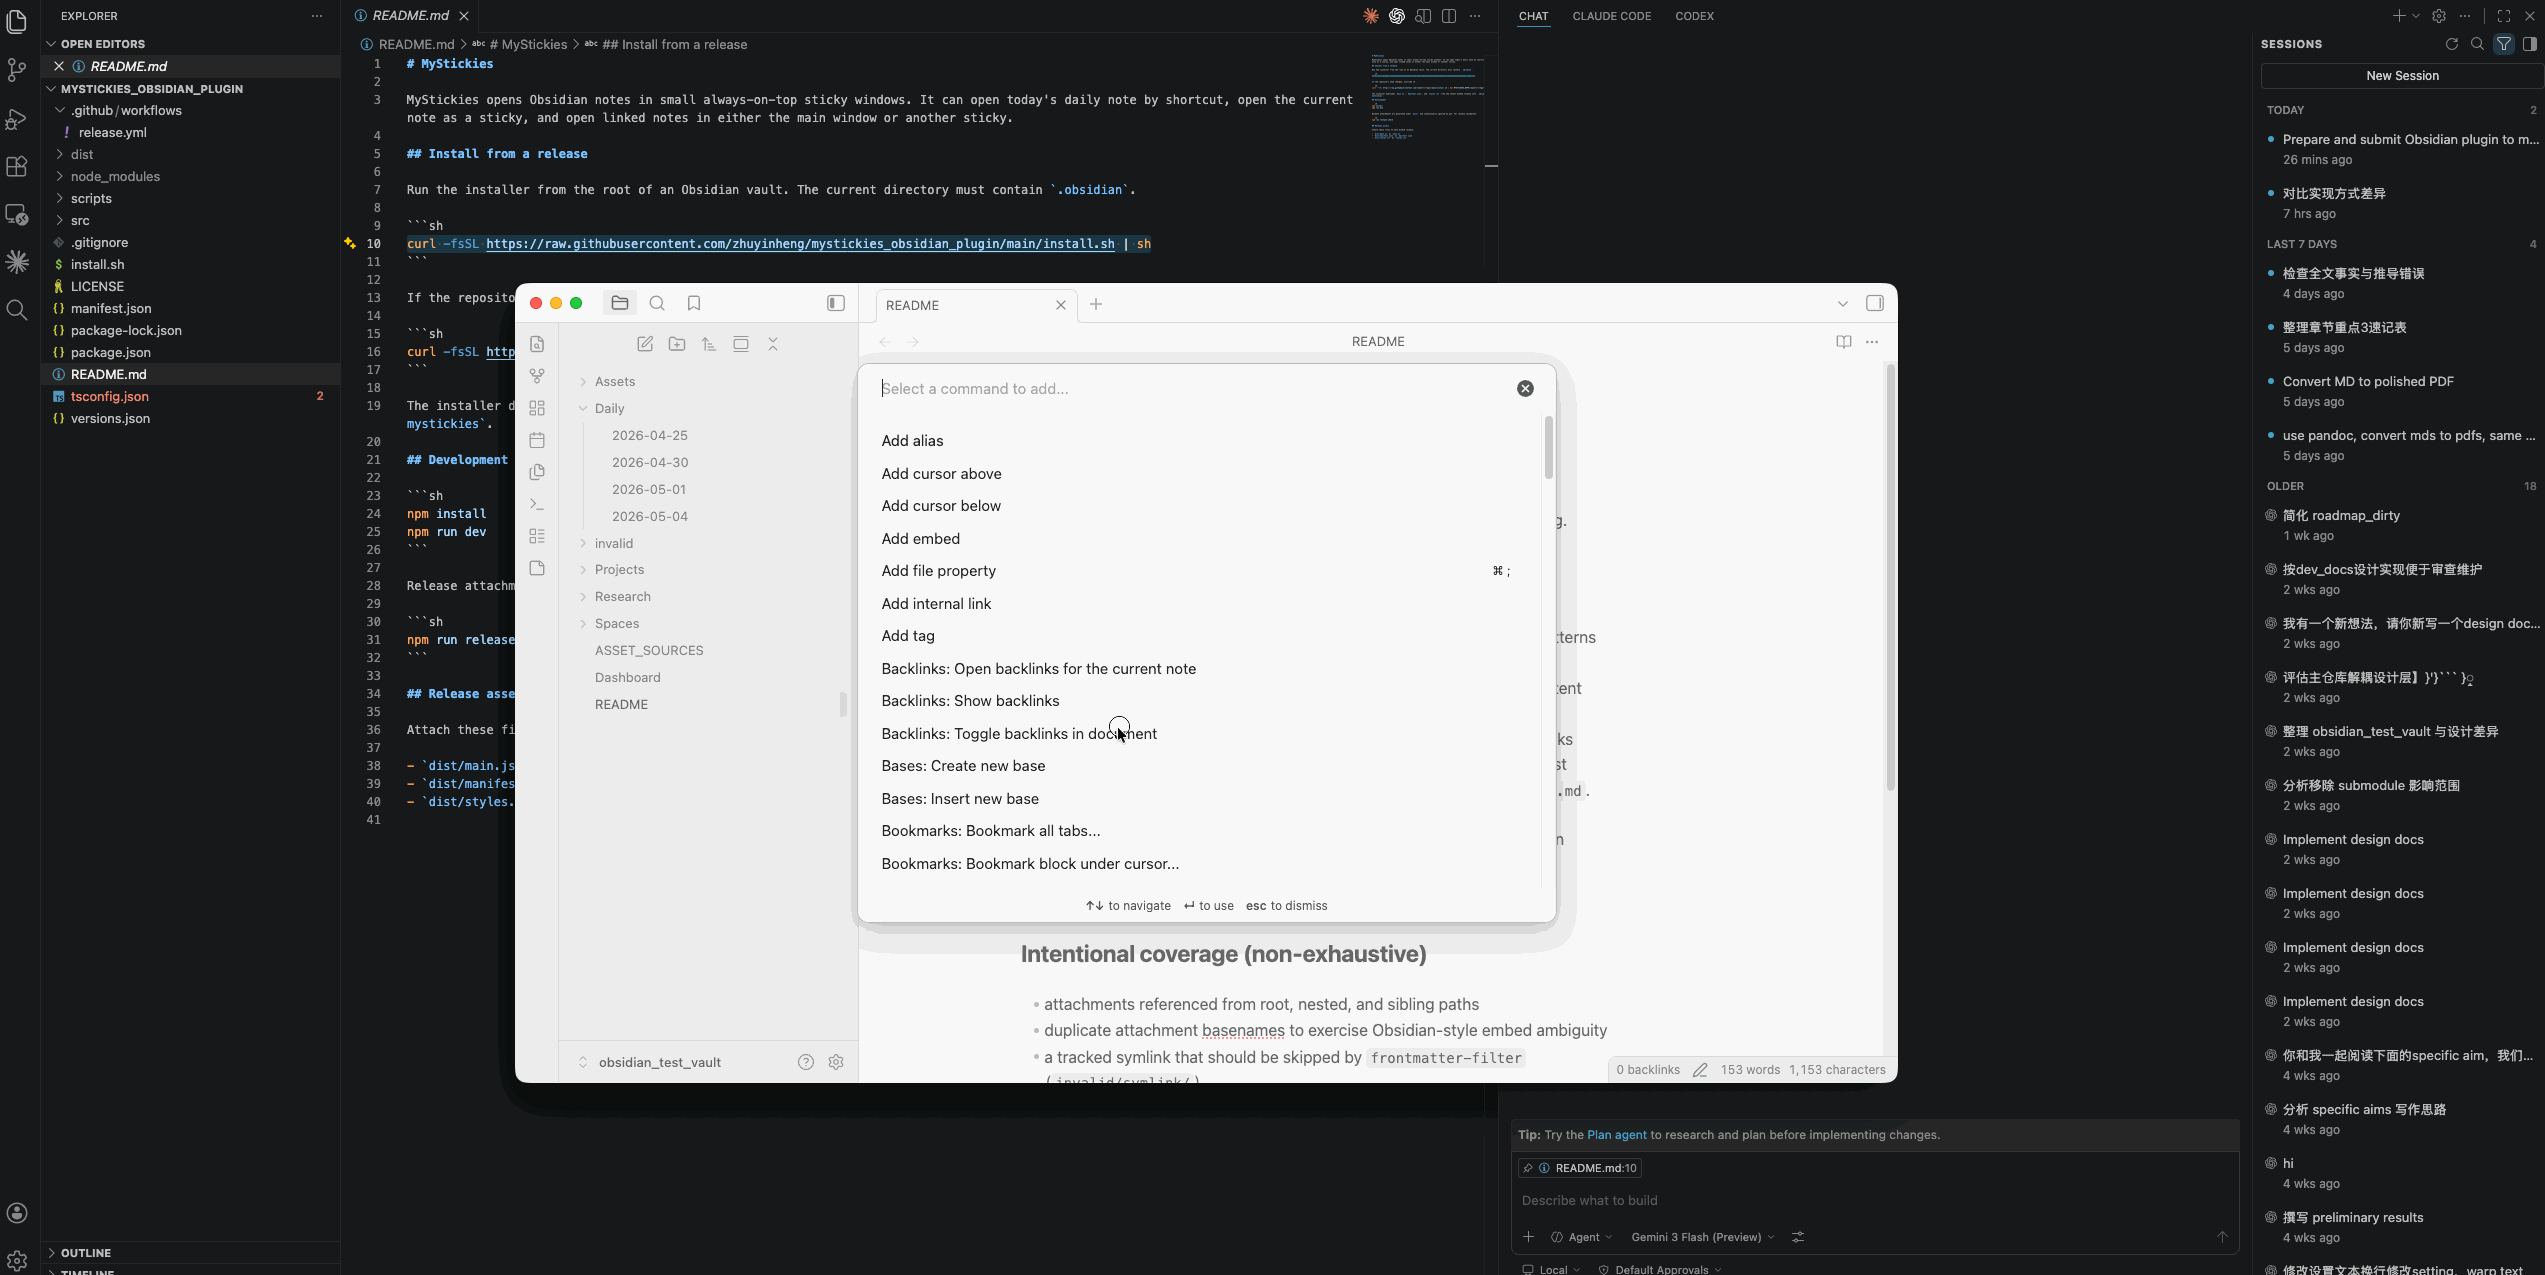
Task: Open chat settings gear in chat panel header
Action: tap(2439, 16)
